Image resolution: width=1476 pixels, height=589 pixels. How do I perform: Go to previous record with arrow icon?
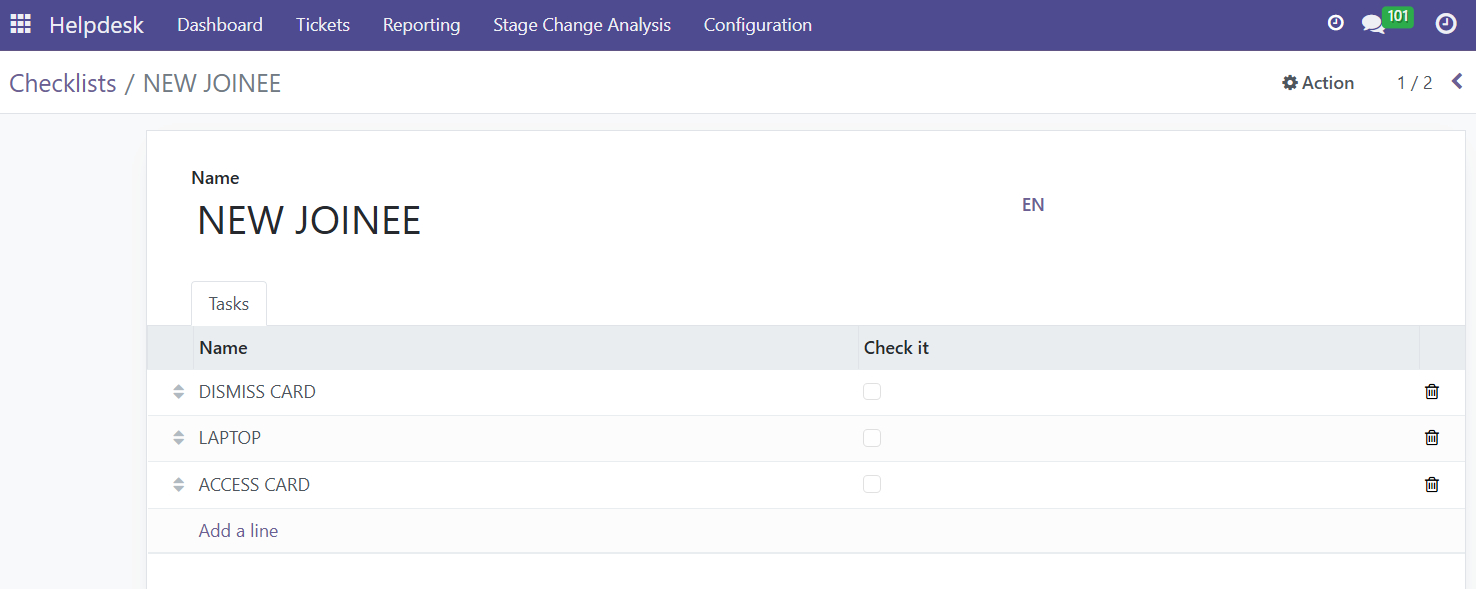1457,82
